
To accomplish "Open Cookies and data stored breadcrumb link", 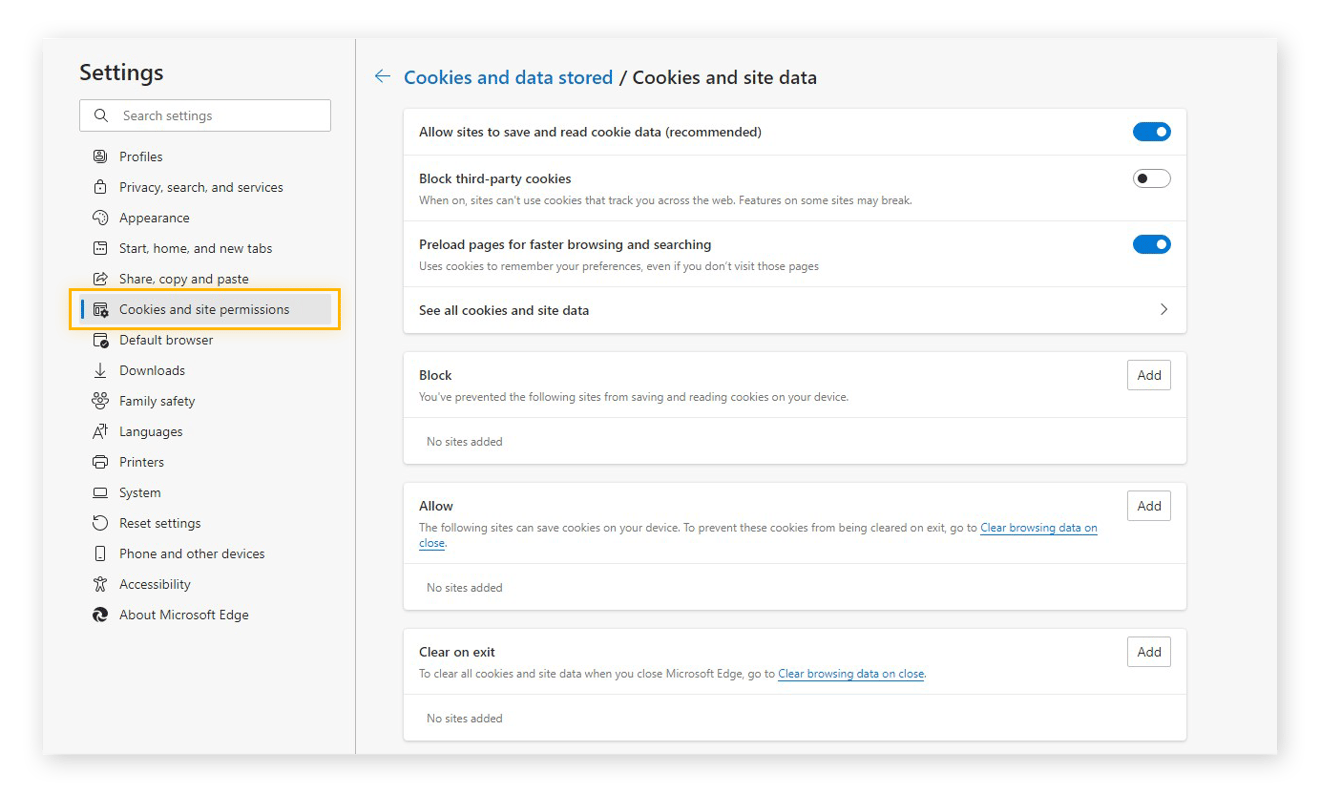I will coord(508,77).
